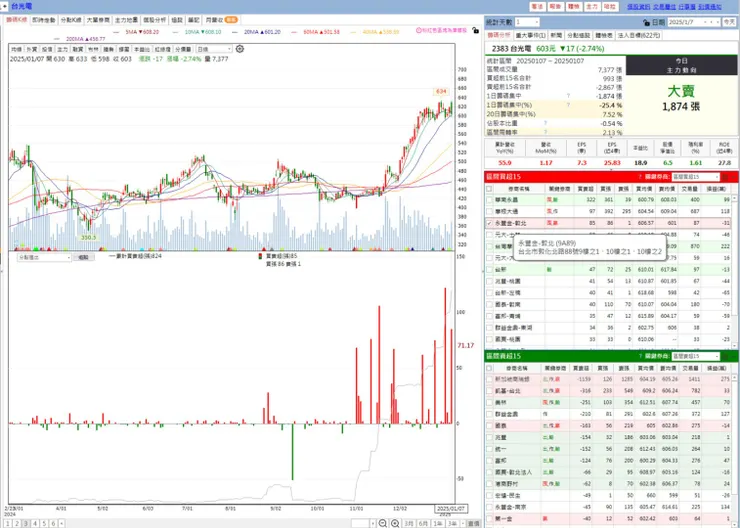Image resolution: width=740 pixels, height=528 pixels.
Task: Open the 法人目標(622元) tab
Action: [639, 35]
